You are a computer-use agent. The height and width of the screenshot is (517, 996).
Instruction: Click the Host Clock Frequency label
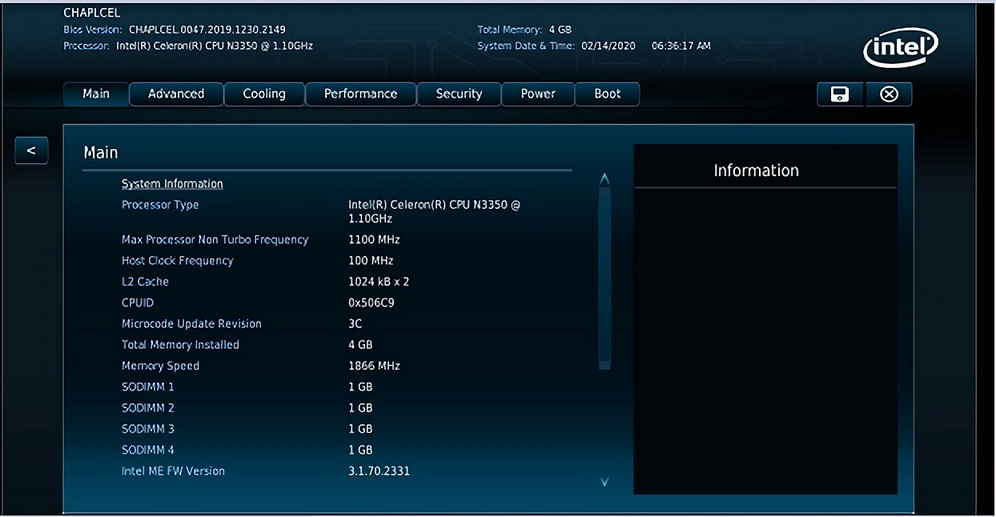pyautogui.click(x=177, y=260)
